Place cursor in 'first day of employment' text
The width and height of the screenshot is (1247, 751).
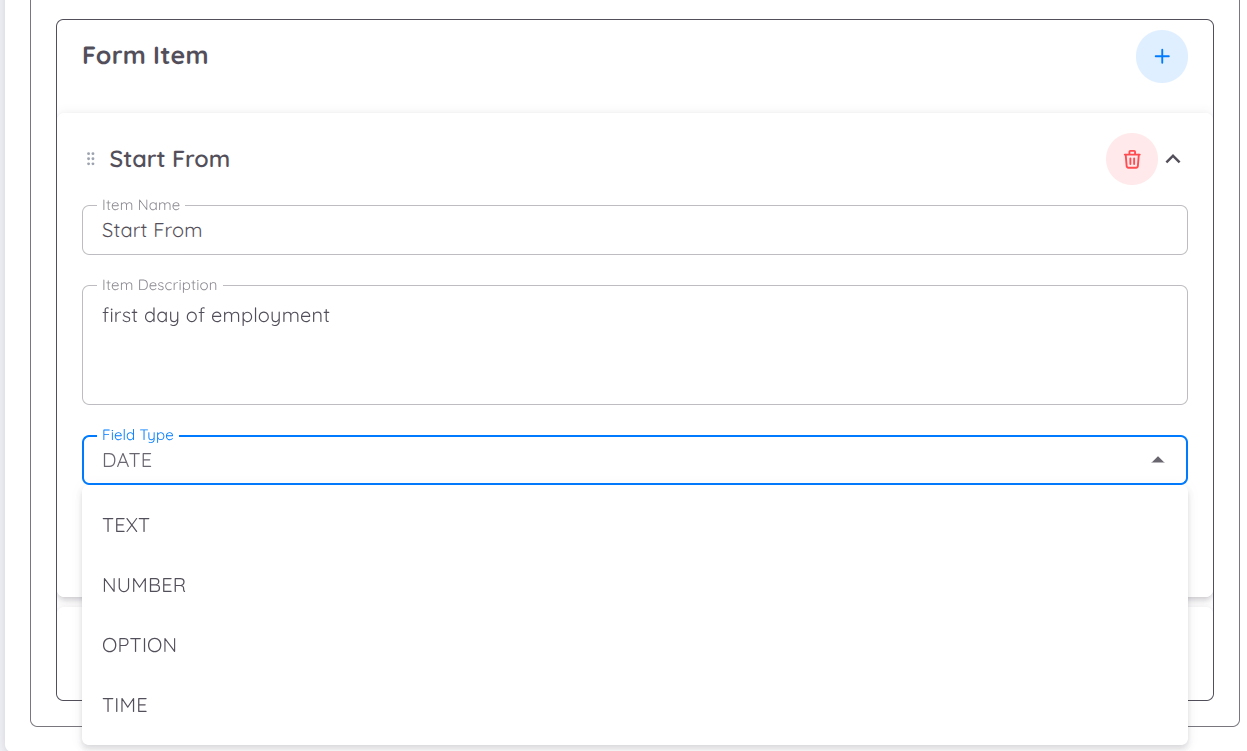tap(216, 316)
